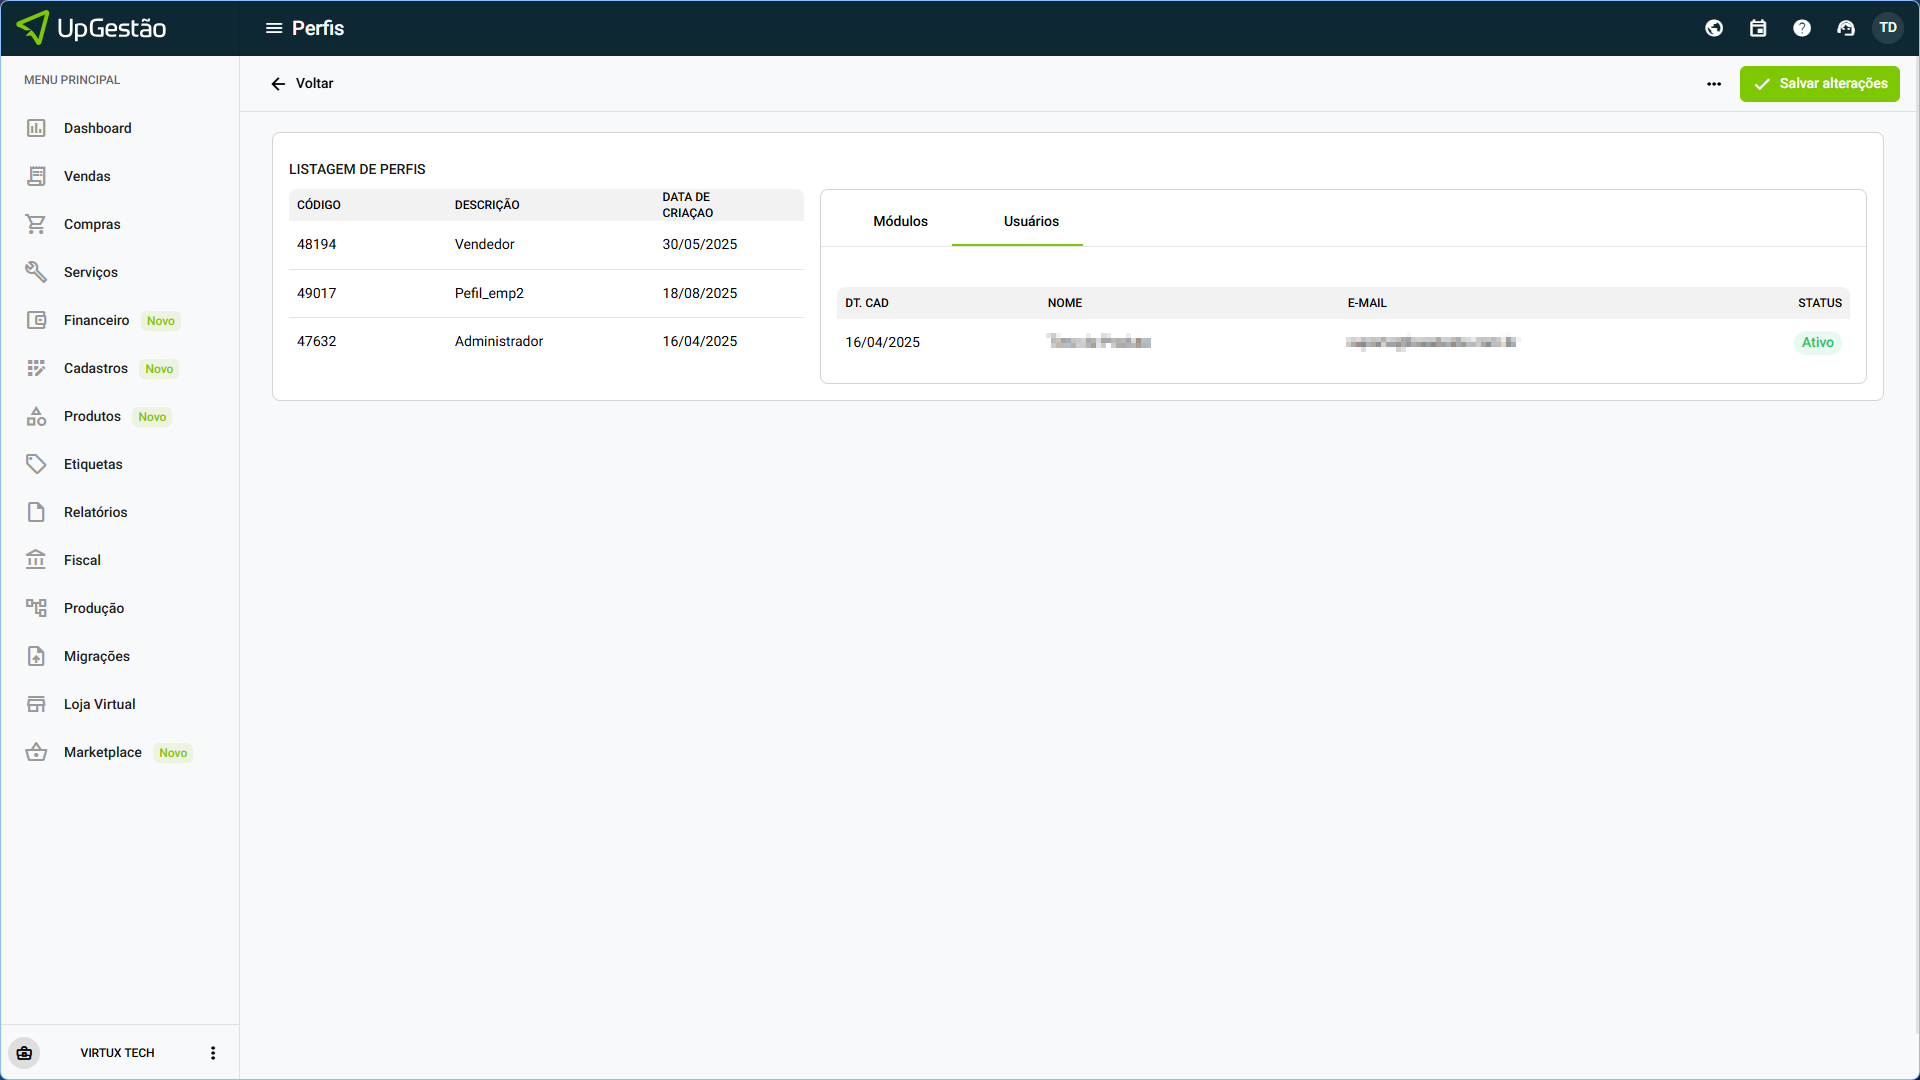Click the Fiscal bank building icon

click(36, 560)
